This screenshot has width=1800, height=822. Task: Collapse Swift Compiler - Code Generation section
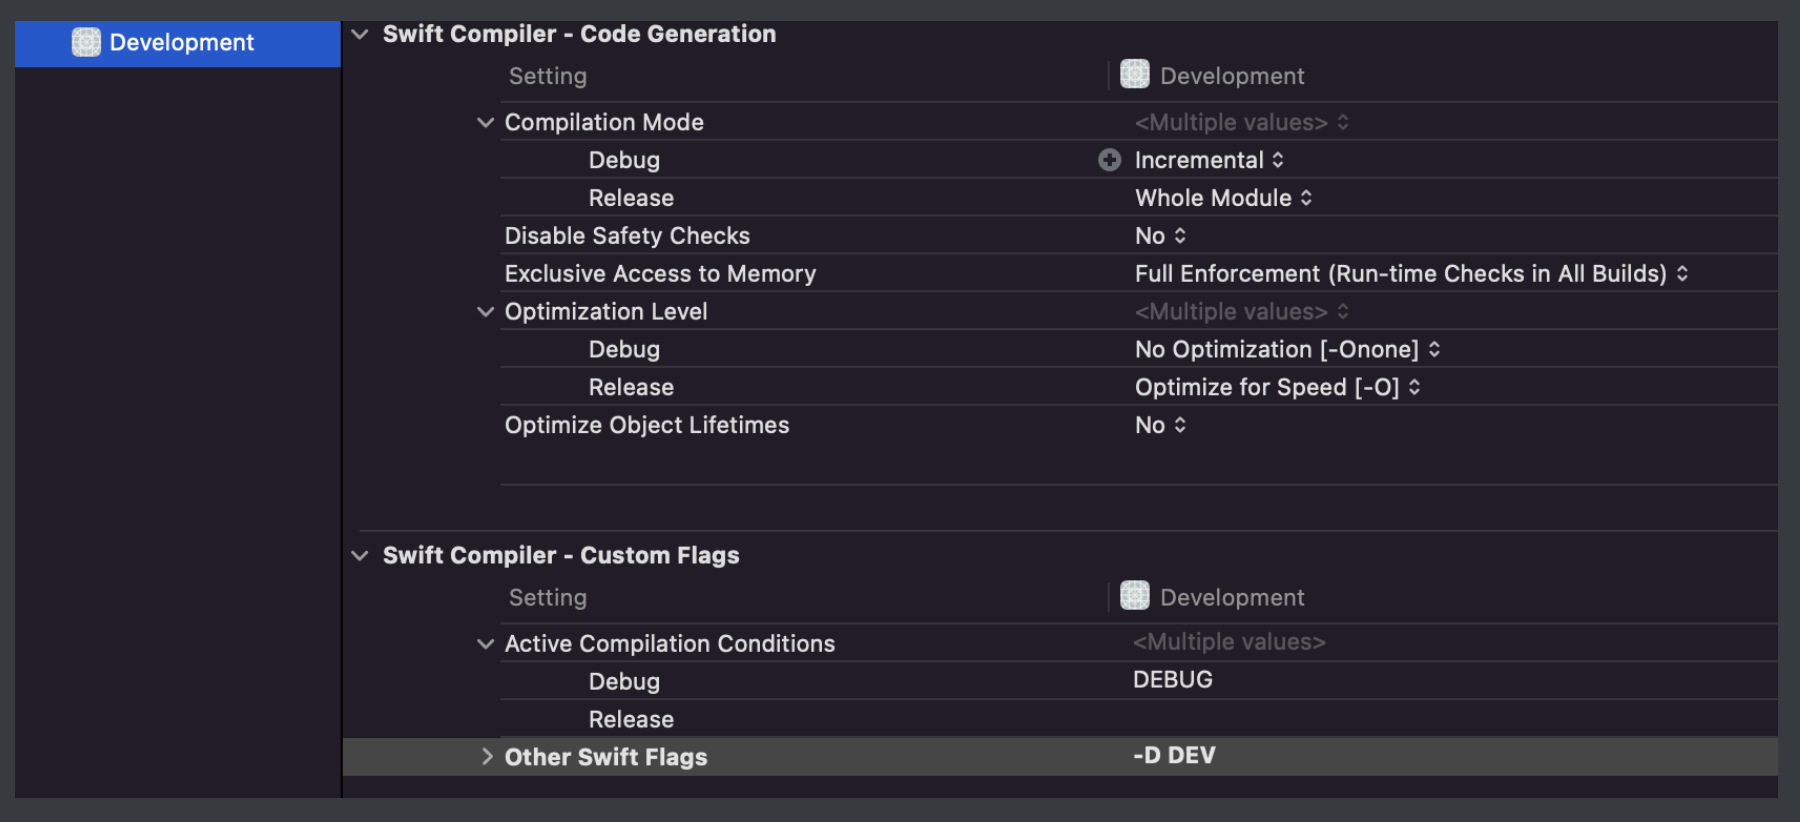click(360, 34)
